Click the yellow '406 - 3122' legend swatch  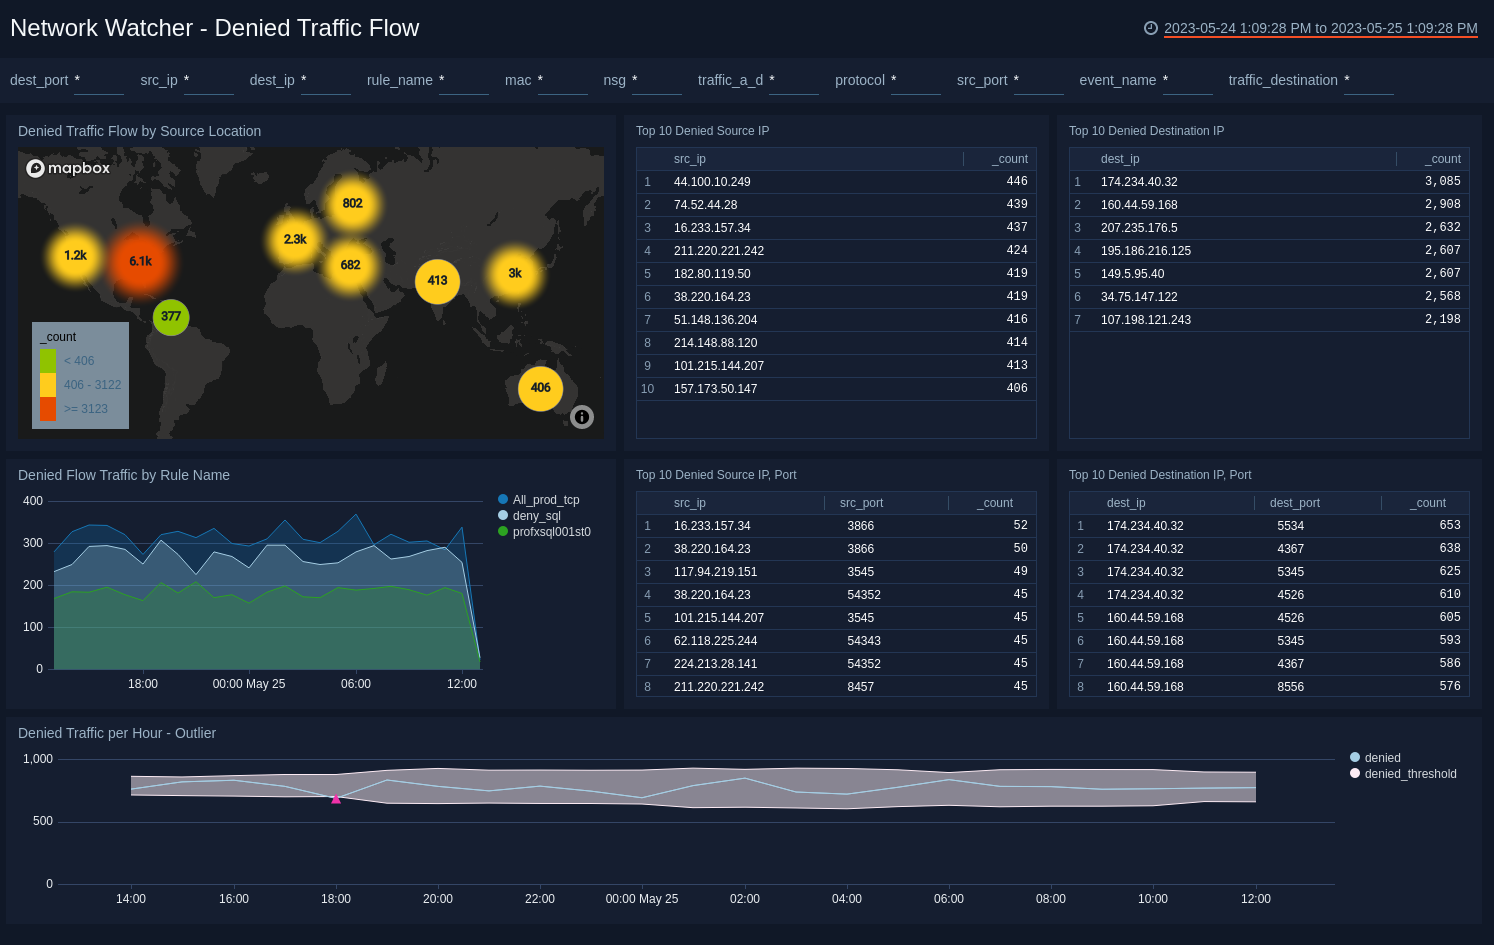48,385
